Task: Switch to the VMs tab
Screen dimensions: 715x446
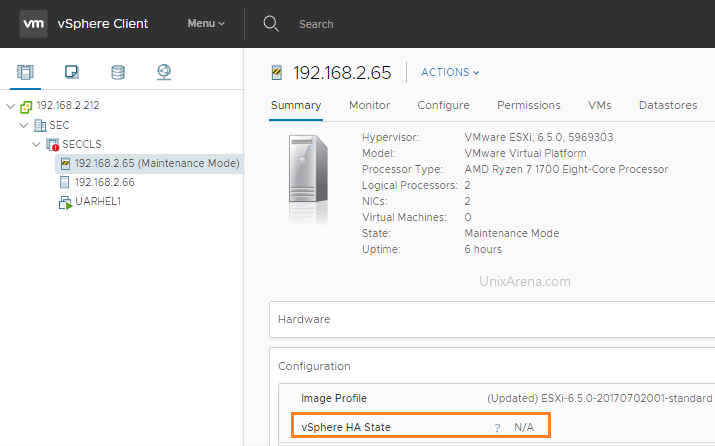Action: 600,105
